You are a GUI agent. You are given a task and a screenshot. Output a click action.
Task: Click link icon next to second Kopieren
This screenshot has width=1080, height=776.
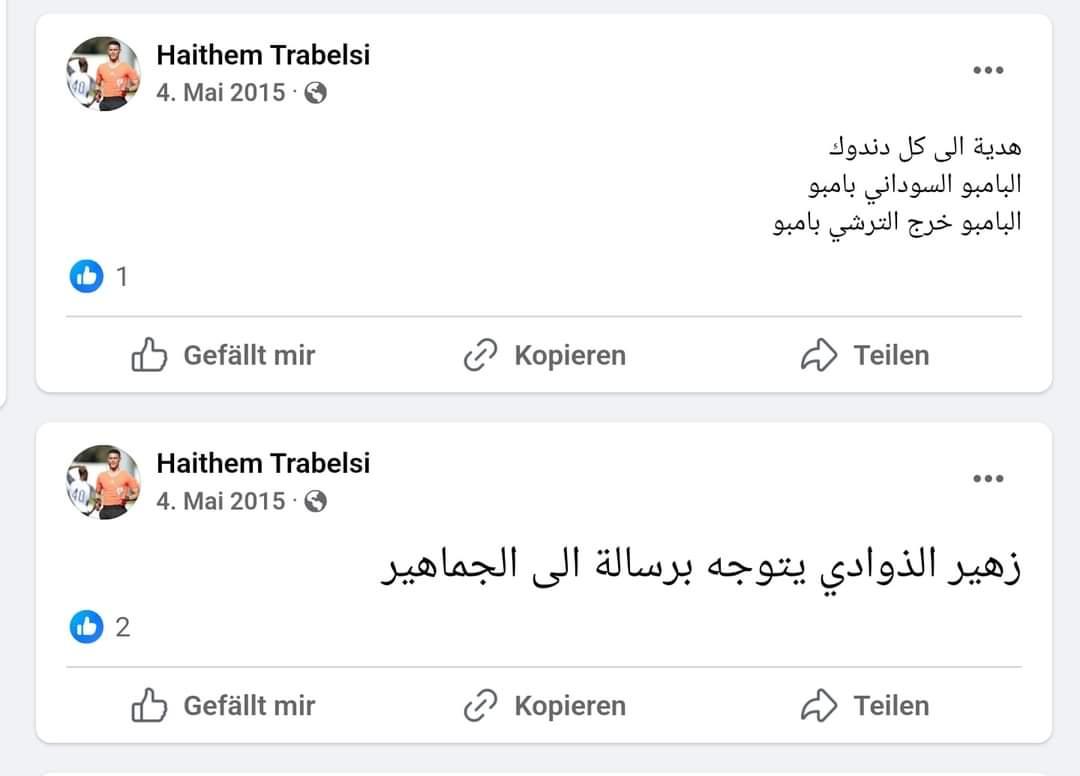click(480, 706)
